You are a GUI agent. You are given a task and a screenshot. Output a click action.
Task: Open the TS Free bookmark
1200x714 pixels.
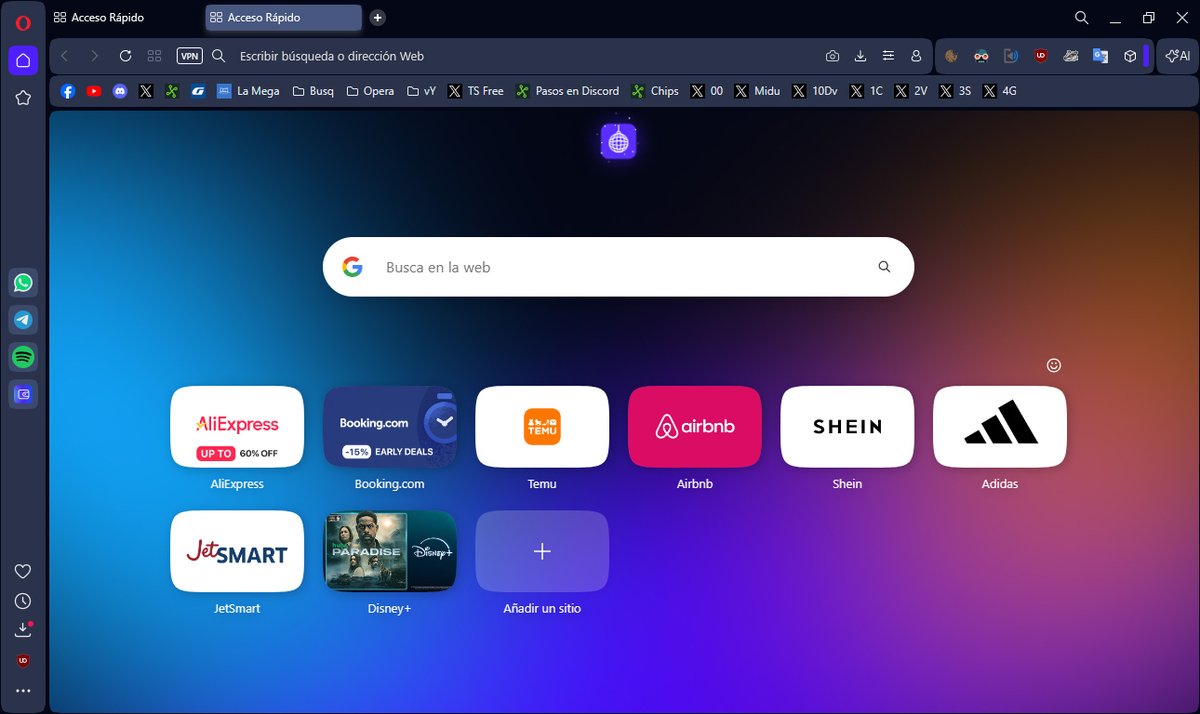click(x=475, y=91)
